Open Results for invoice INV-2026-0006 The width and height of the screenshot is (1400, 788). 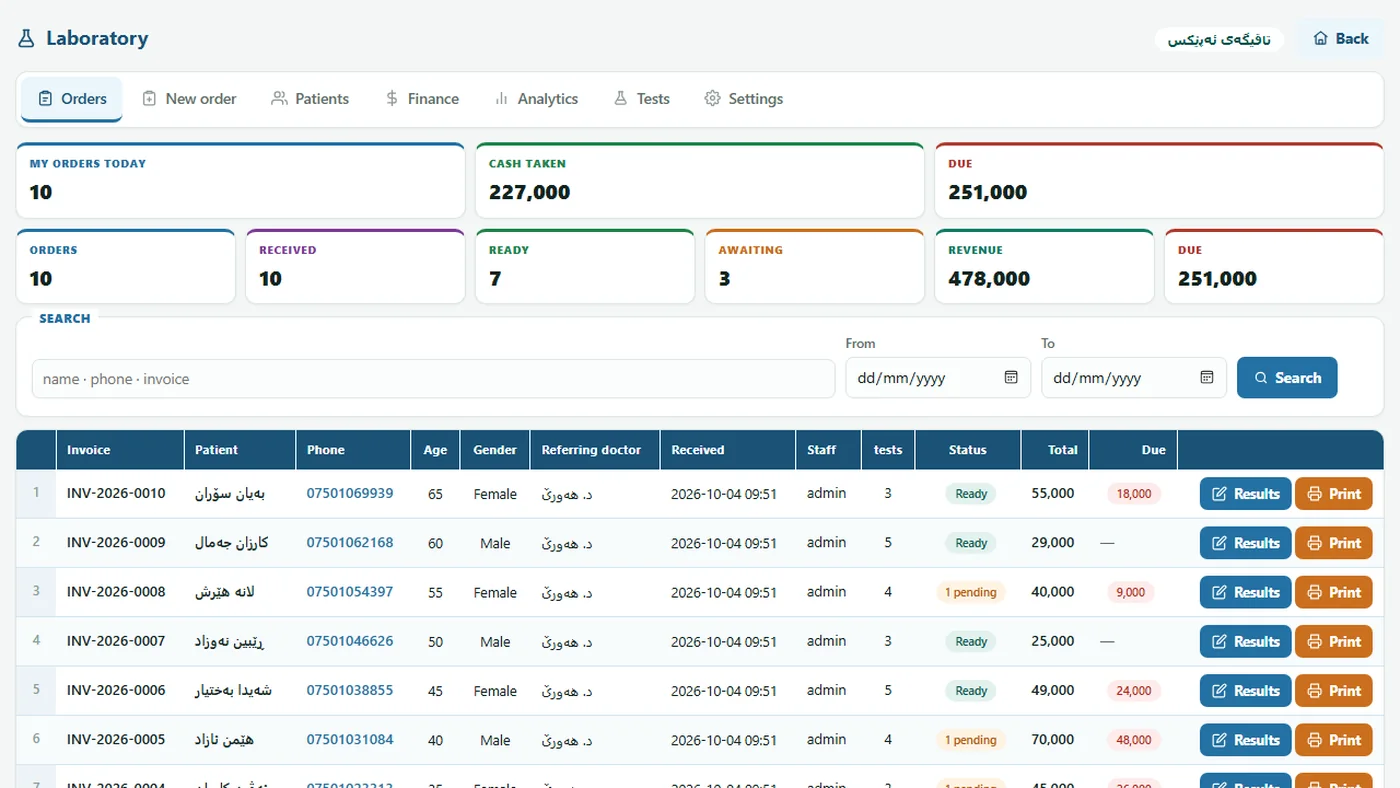[x=1246, y=691]
